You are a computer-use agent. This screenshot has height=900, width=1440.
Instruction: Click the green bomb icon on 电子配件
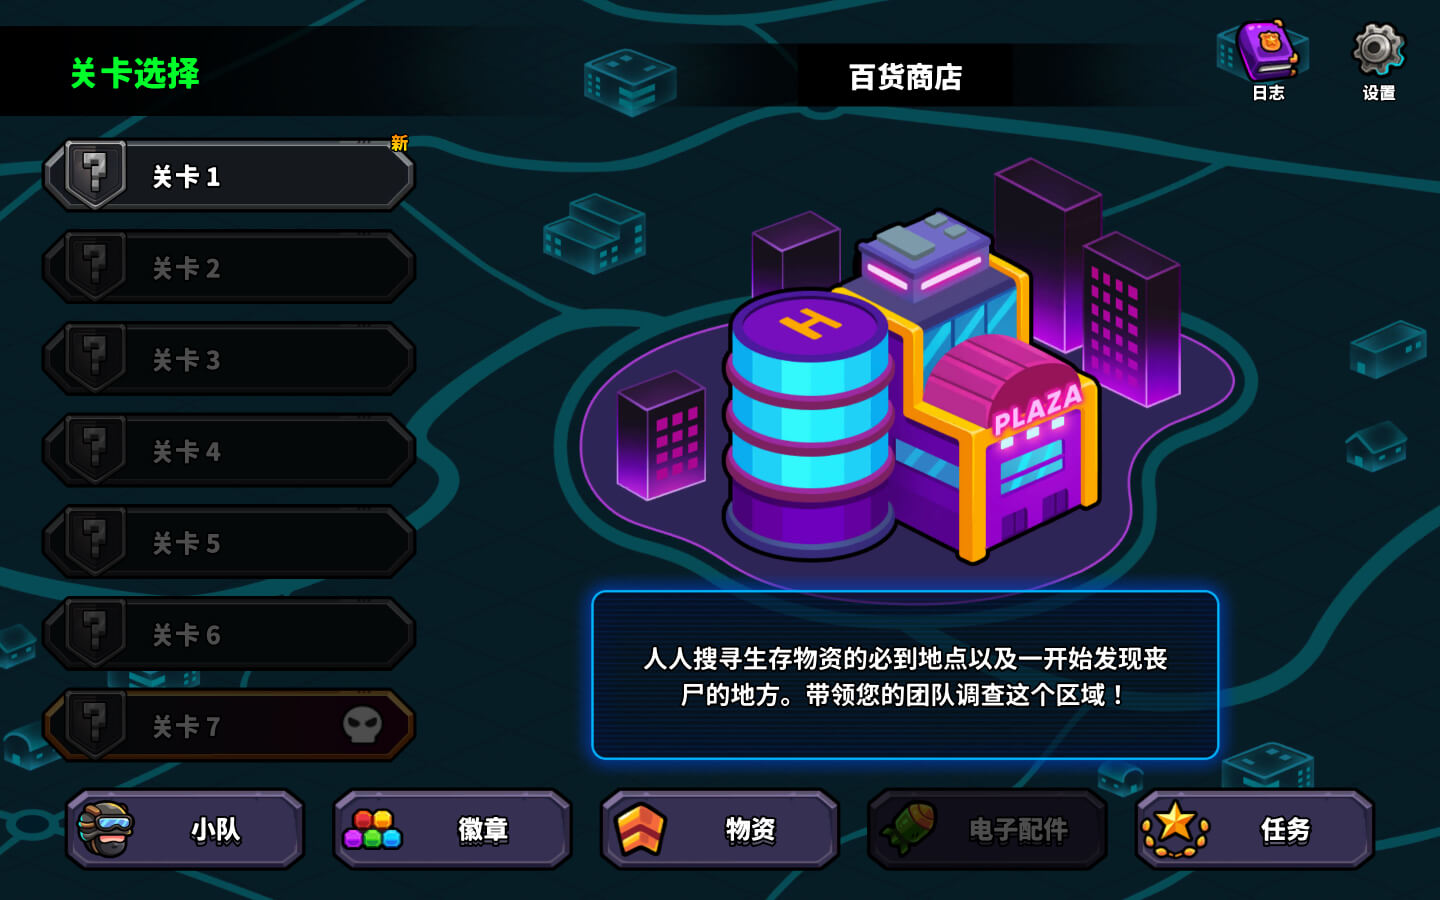(x=908, y=828)
